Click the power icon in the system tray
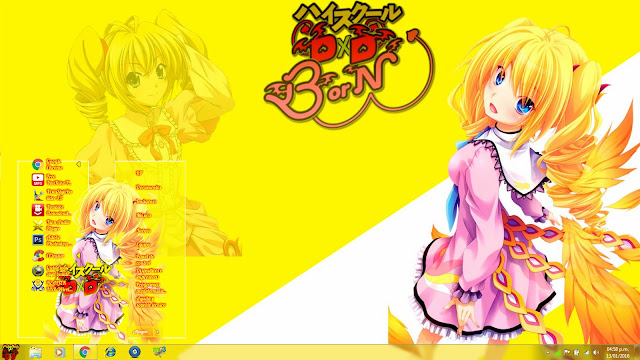640x360 pixels. (577, 352)
